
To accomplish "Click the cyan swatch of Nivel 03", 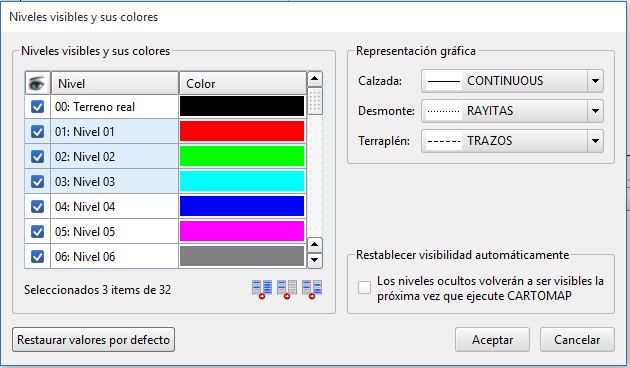I will (242, 181).
